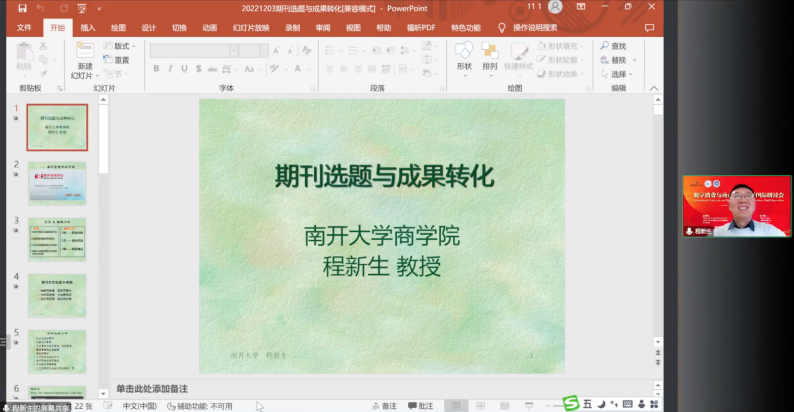Open the Comments (批注) button in status bar
The image size is (794, 412).
tap(421, 406)
